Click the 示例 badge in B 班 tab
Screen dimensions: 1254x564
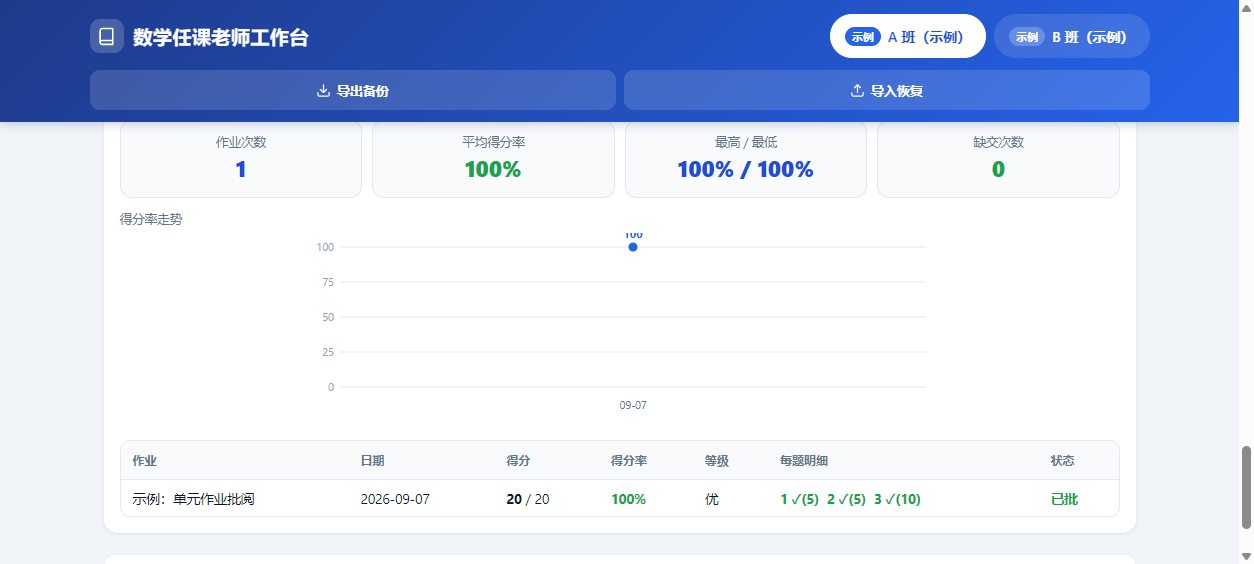pyautogui.click(x=1027, y=37)
